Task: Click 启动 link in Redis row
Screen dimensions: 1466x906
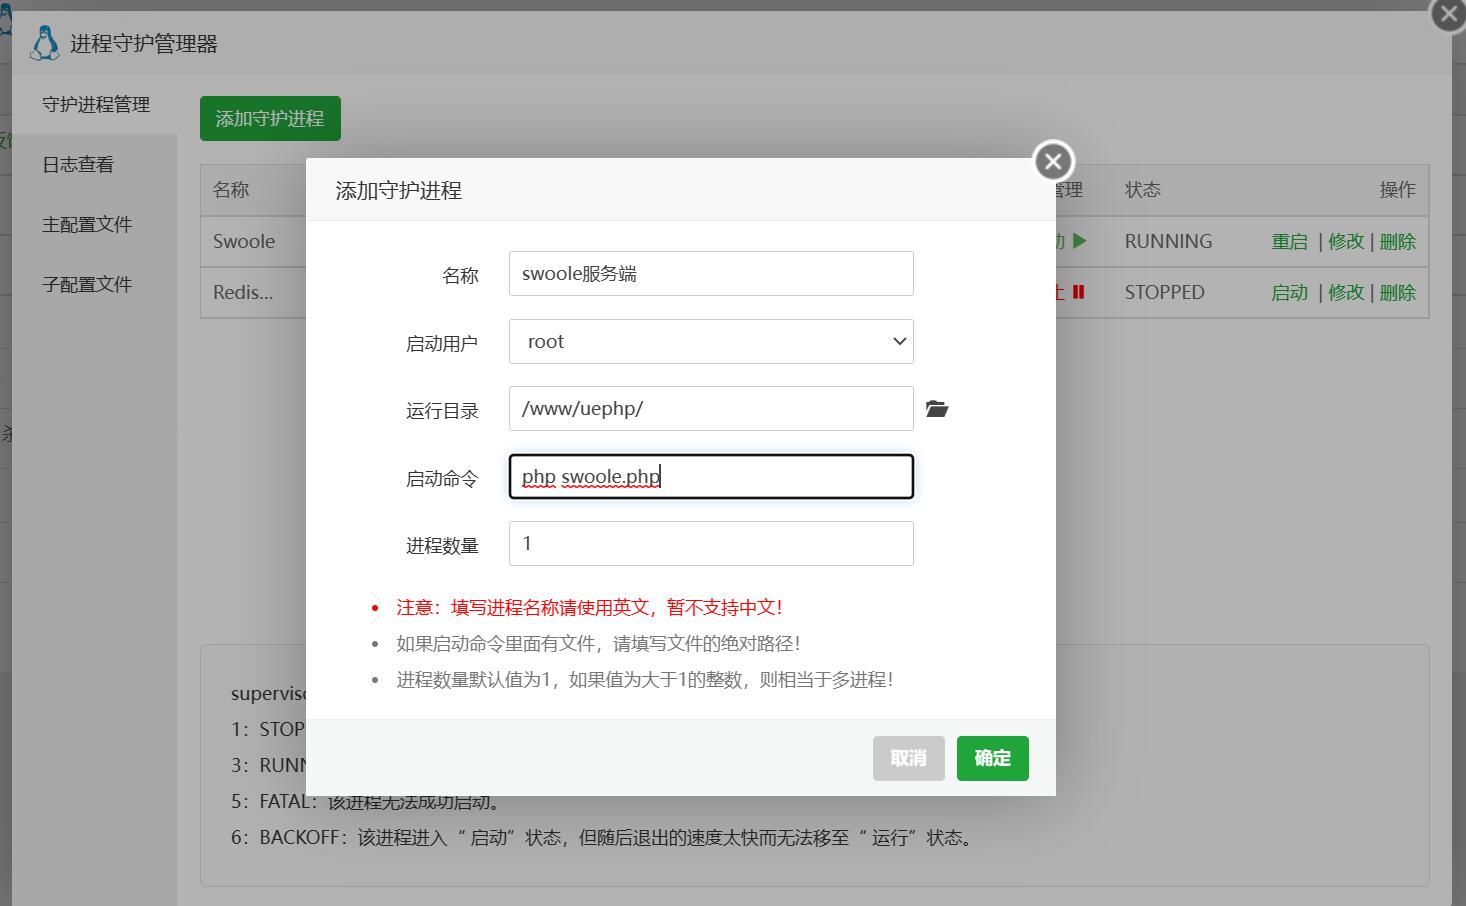Action: pos(1289,292)
